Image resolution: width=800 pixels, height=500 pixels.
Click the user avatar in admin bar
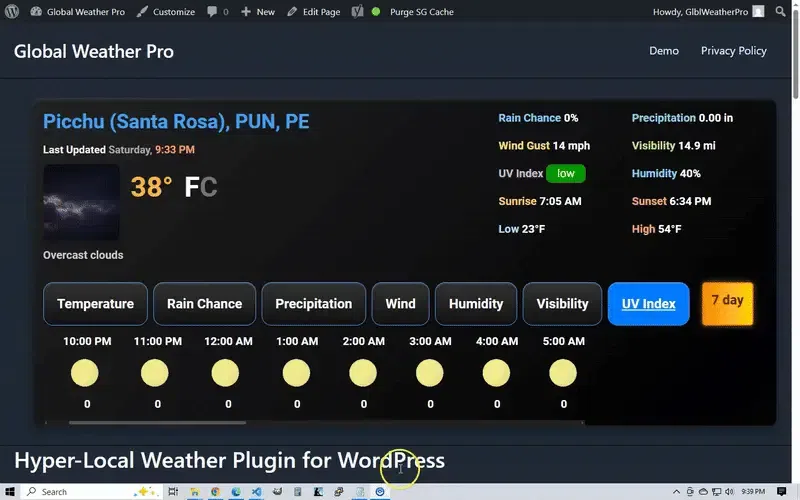[x=759, y=11]
